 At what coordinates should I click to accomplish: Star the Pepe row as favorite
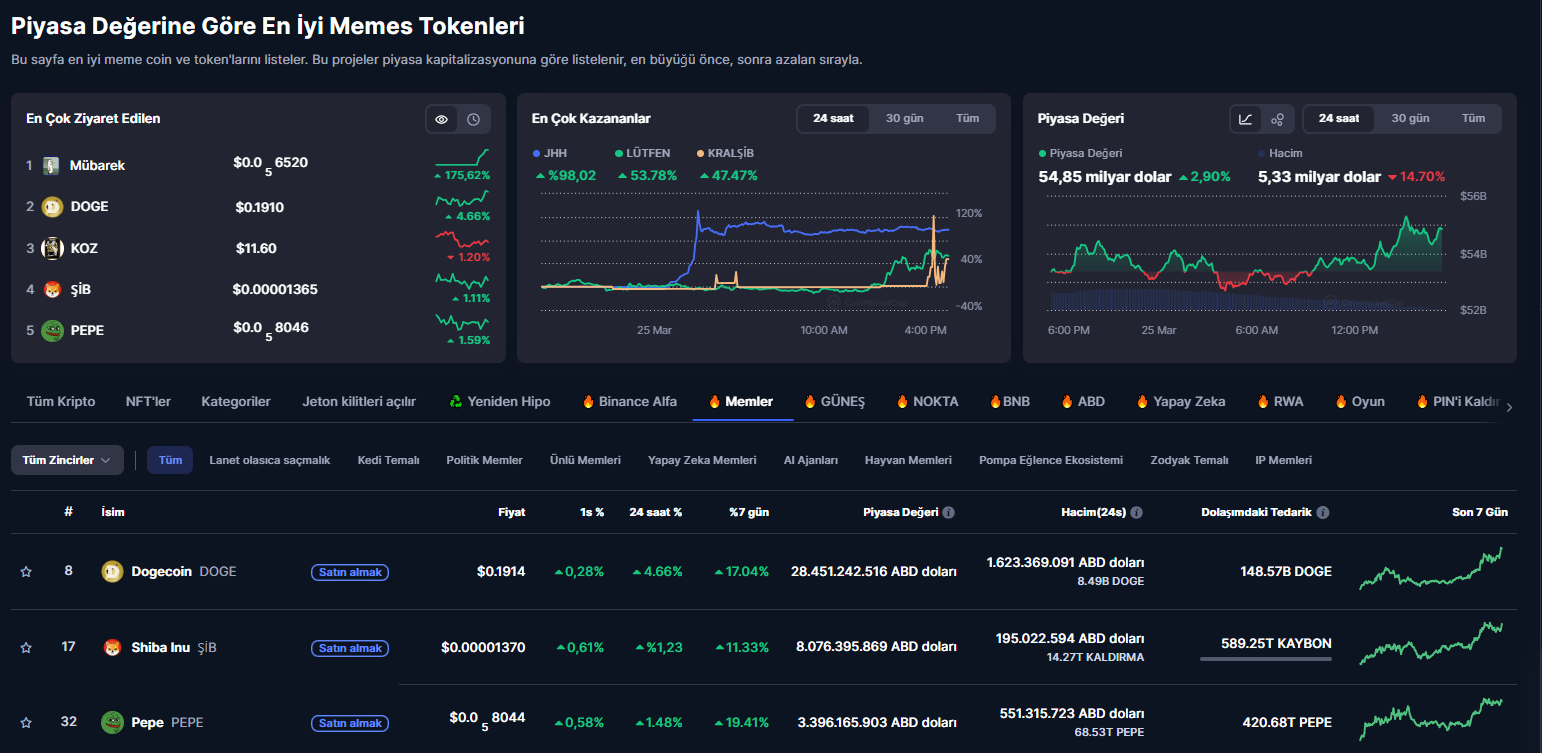pos(26,722)
